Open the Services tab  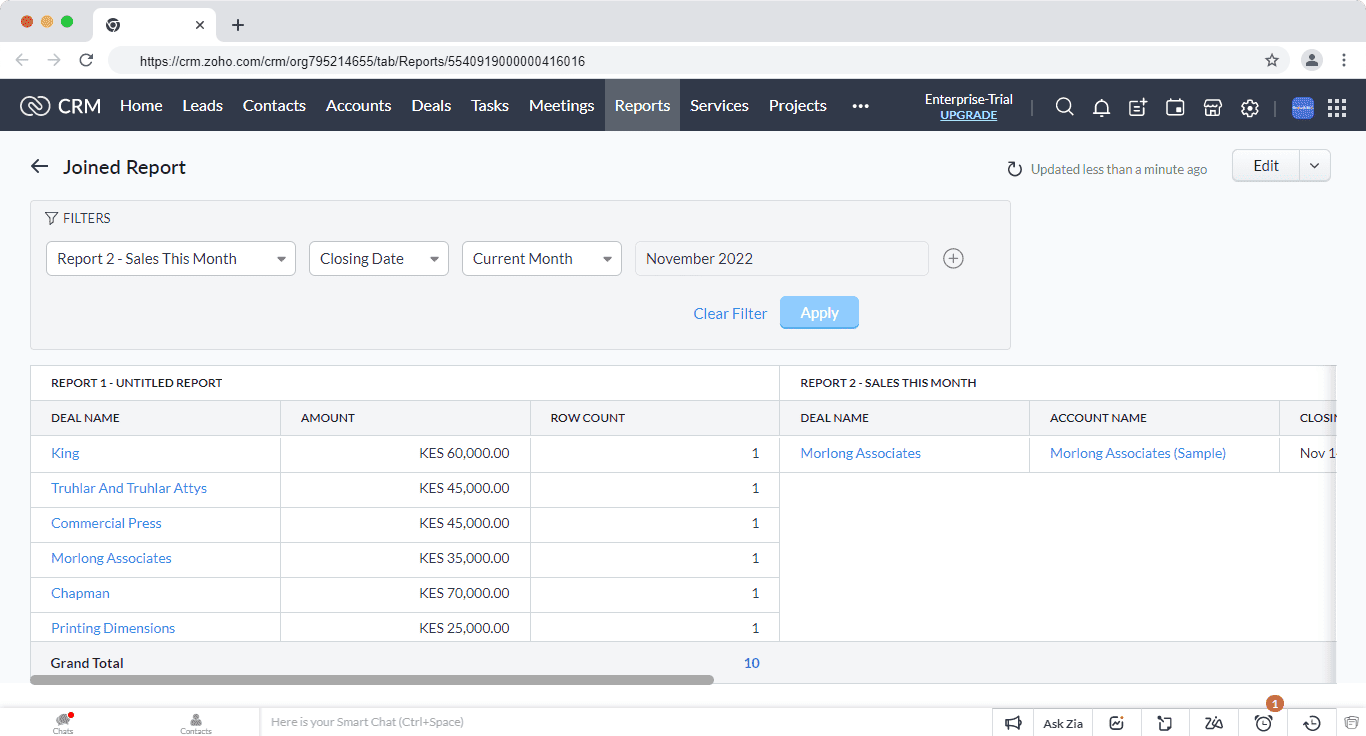click(719, 106)
